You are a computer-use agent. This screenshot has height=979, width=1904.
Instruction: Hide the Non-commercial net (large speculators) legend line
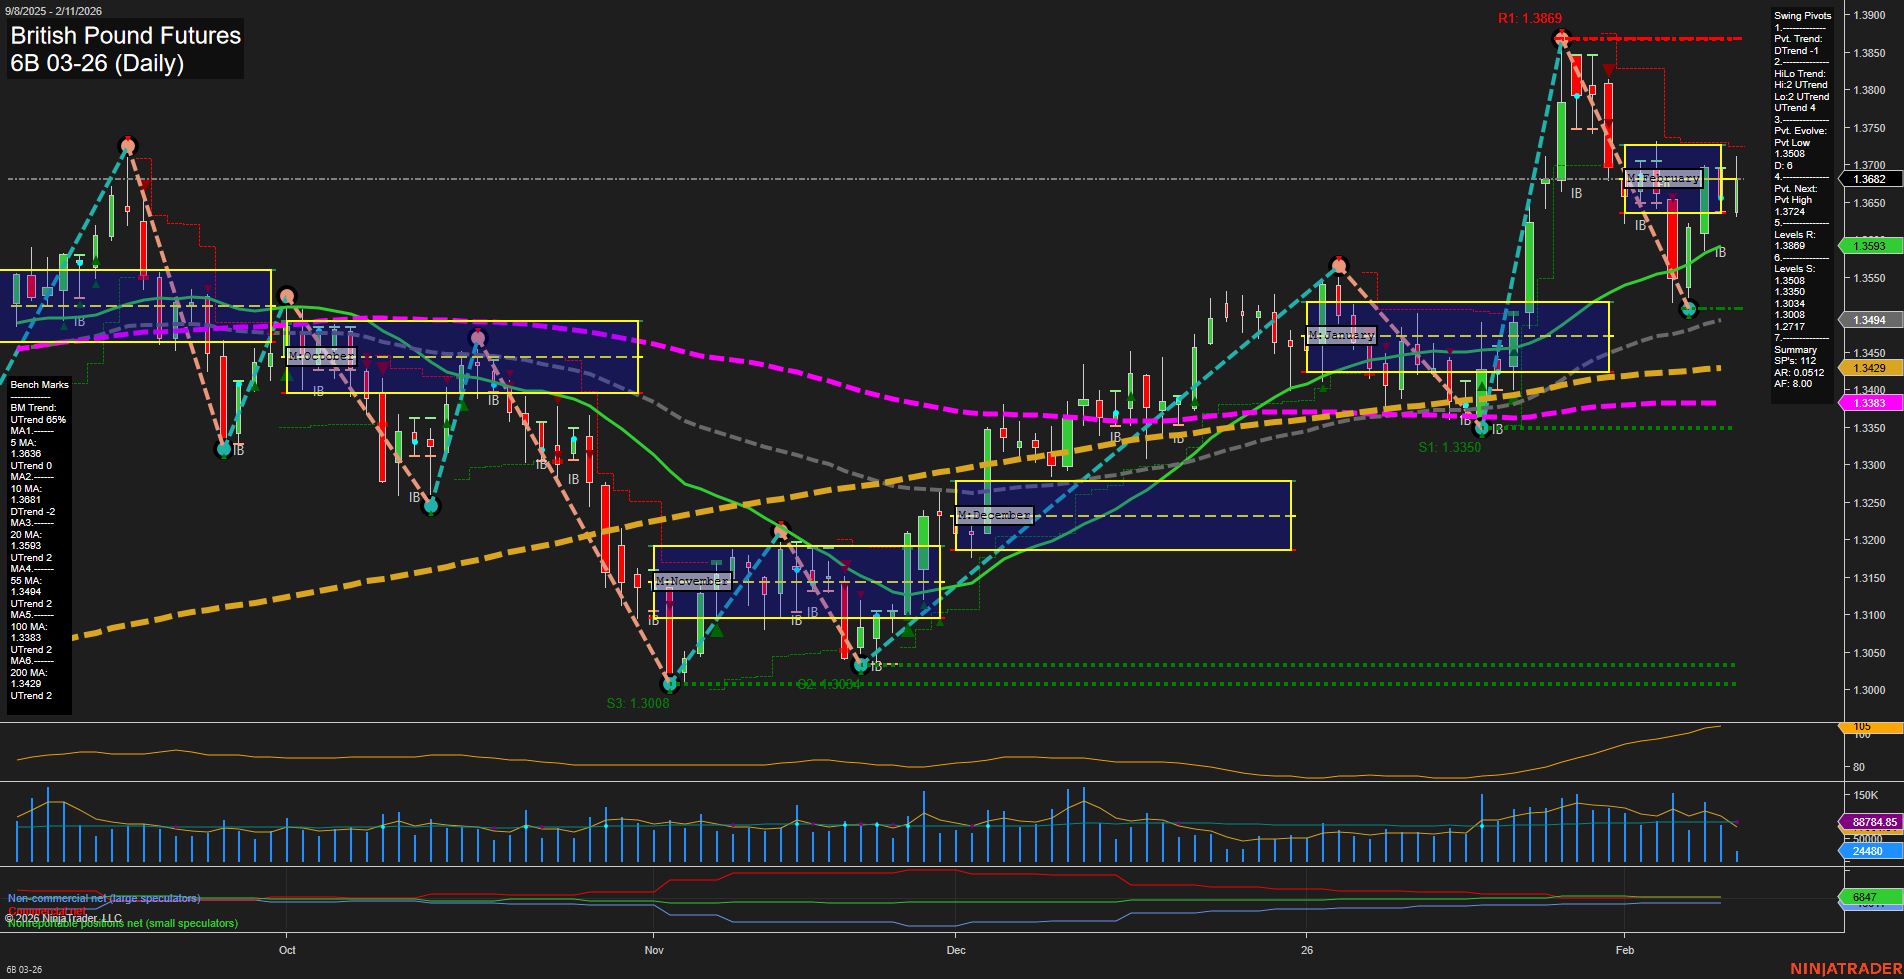click(105, 898)
